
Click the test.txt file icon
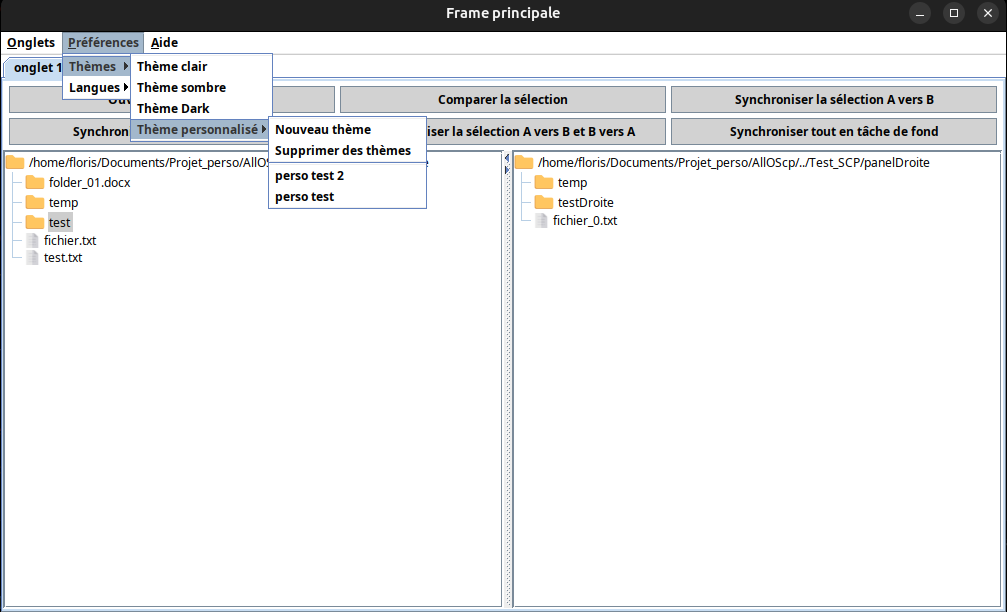tap(32, 258)
